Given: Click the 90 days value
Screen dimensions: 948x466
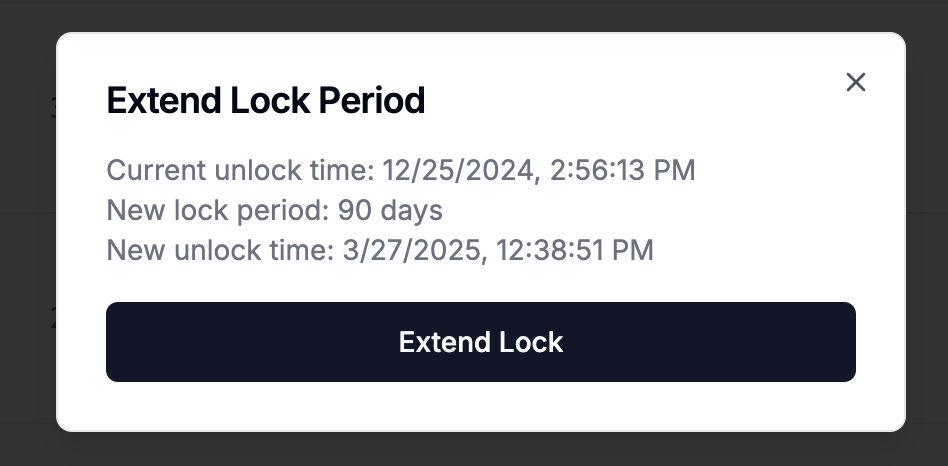Looking at the screenshot, I should tap(390, 210).
